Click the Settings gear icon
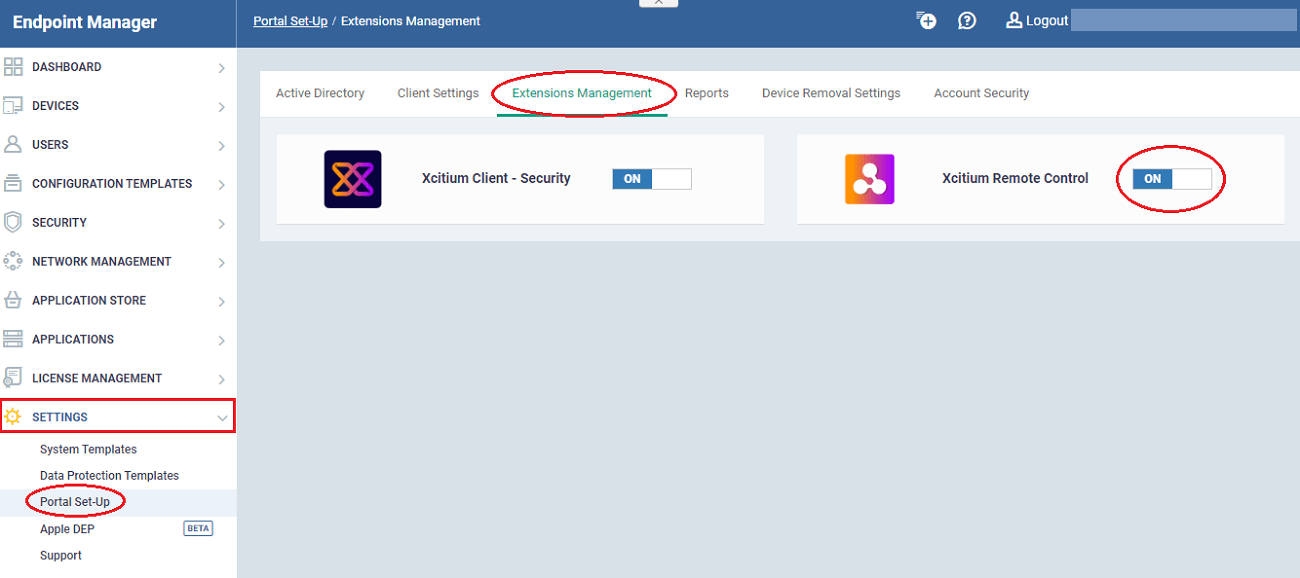Viewport: 1300px width, 578px height. (13, 417)
